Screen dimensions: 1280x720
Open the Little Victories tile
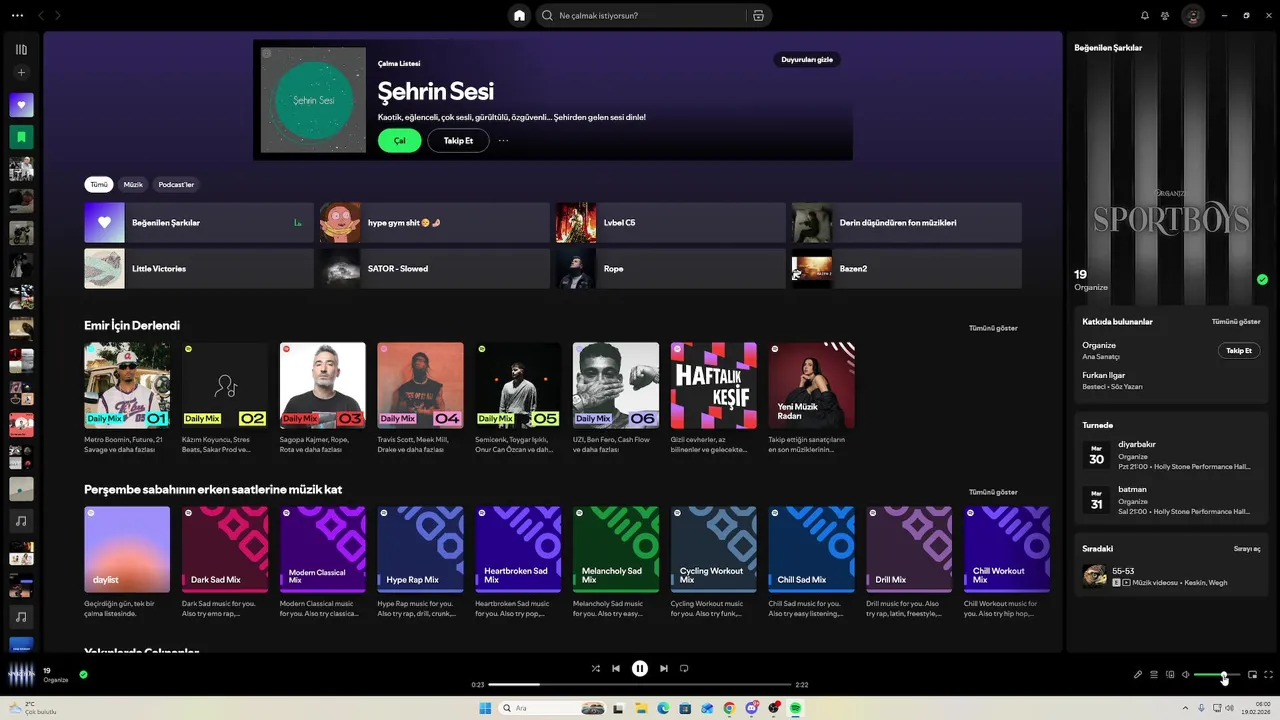click(199, 269)
